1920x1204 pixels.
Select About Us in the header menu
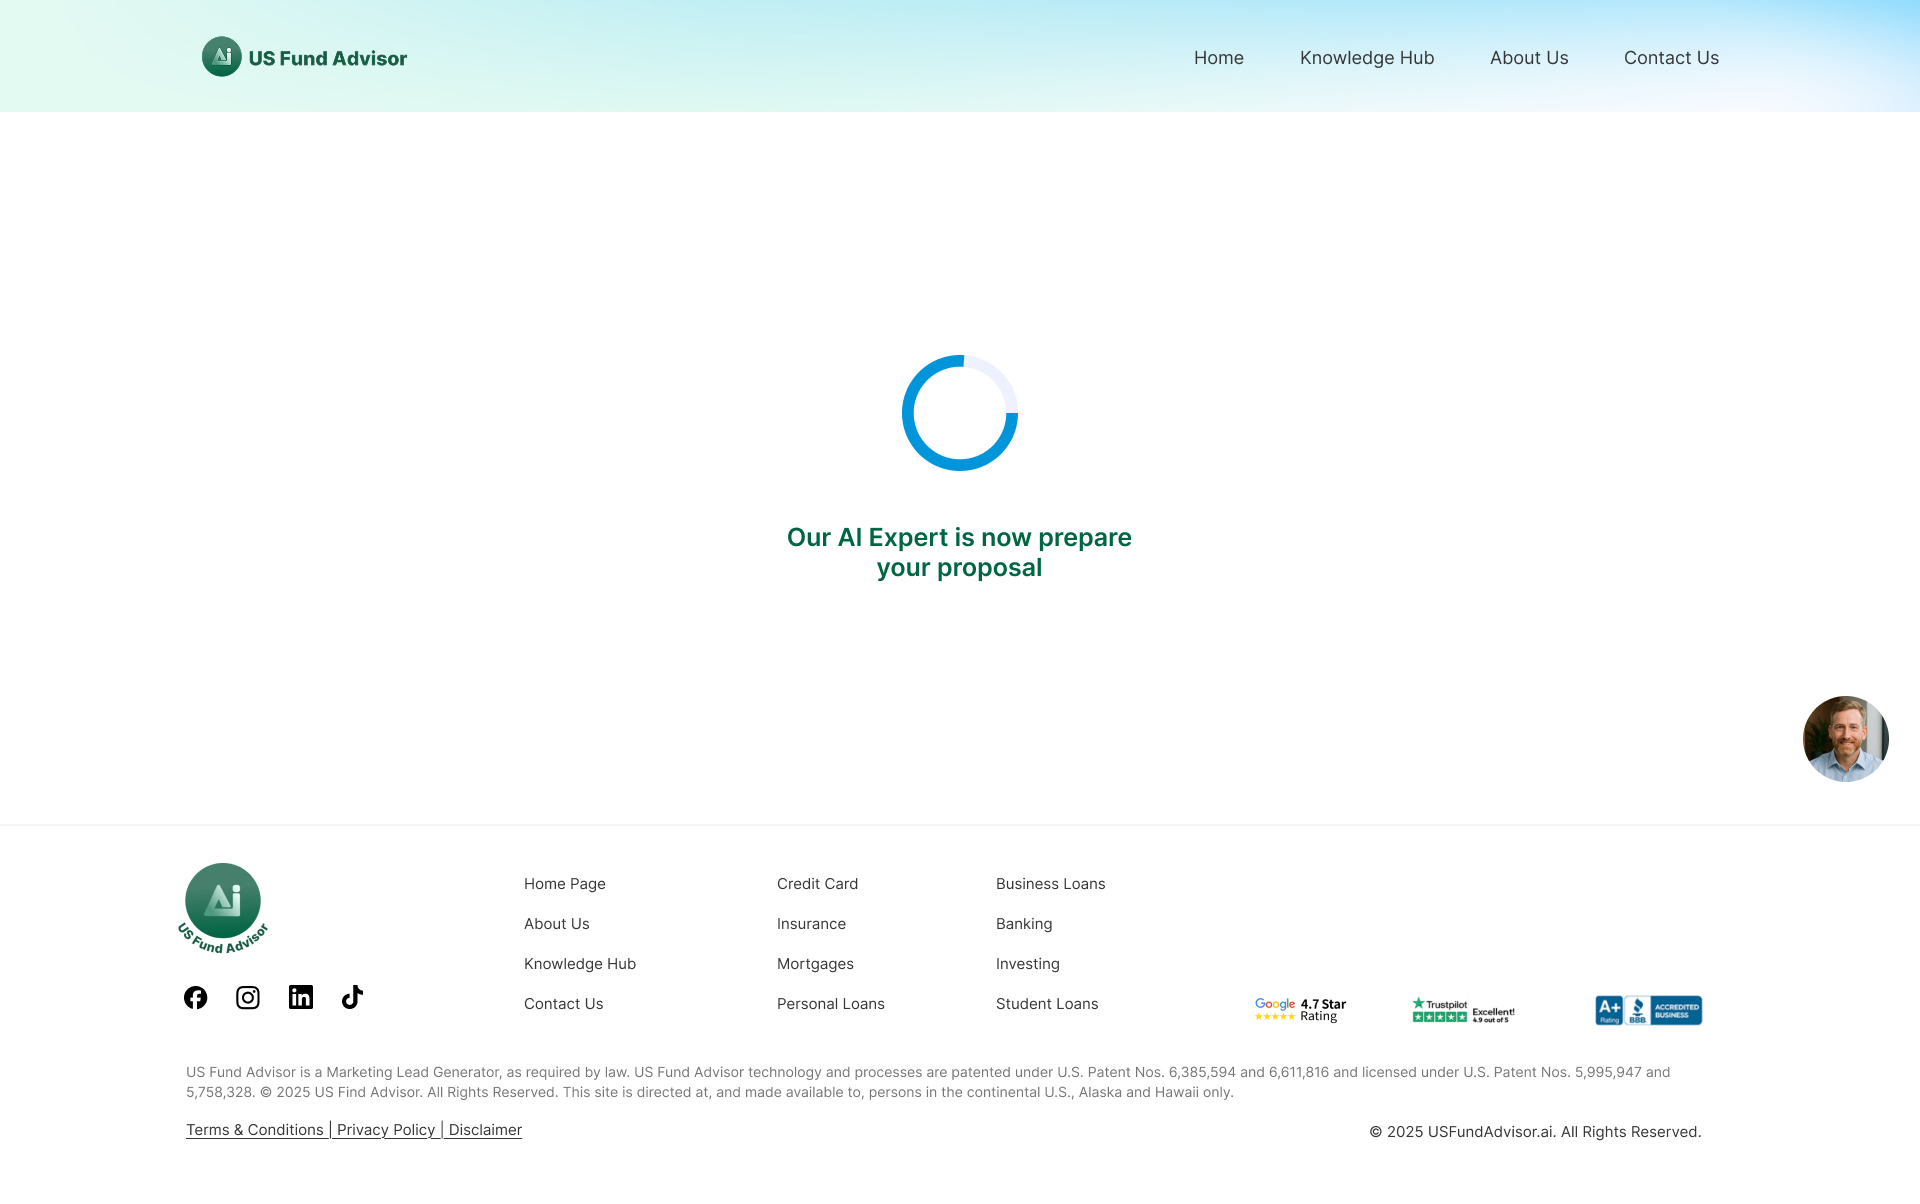(x=1528, y=58)
